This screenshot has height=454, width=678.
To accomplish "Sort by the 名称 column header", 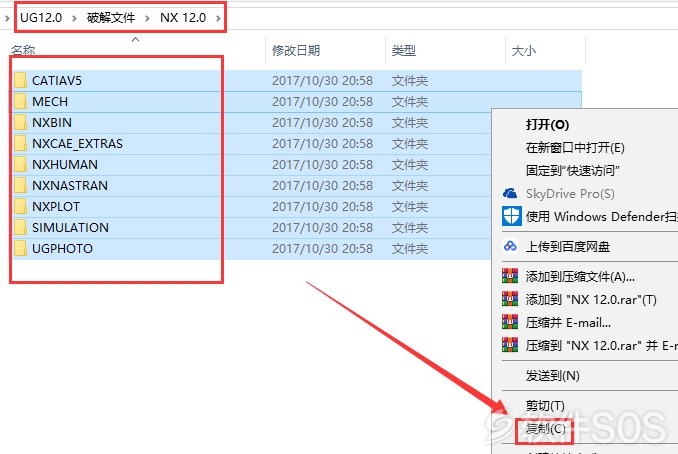I will [x=23, y=51].
